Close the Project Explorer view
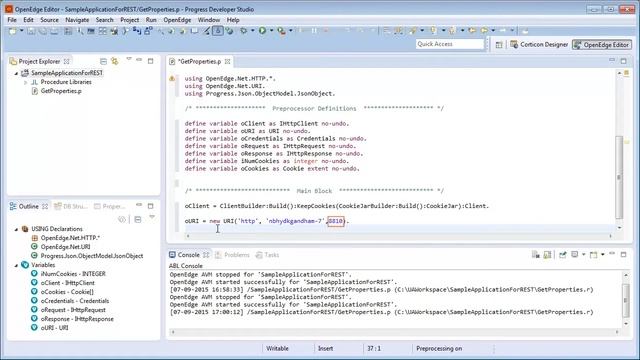640x360 pixels. point(67,61)
